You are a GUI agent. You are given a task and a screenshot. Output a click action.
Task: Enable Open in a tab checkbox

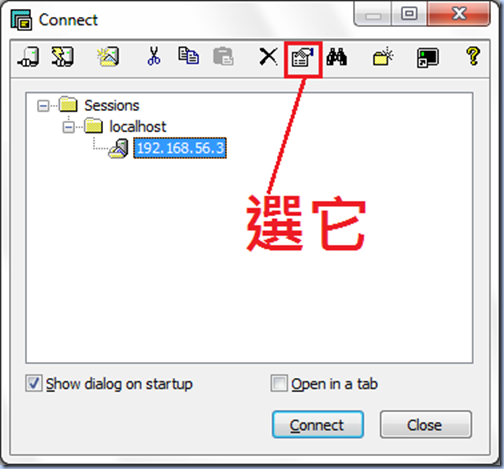[279, 383]
